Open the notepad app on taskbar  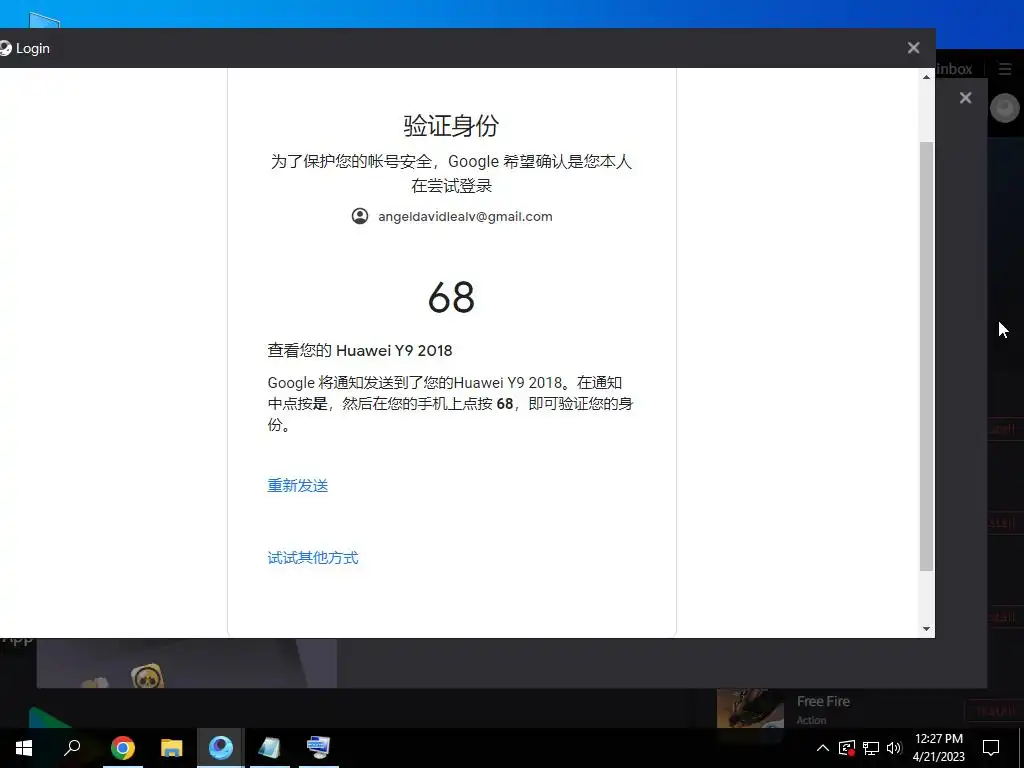(270, 748)
